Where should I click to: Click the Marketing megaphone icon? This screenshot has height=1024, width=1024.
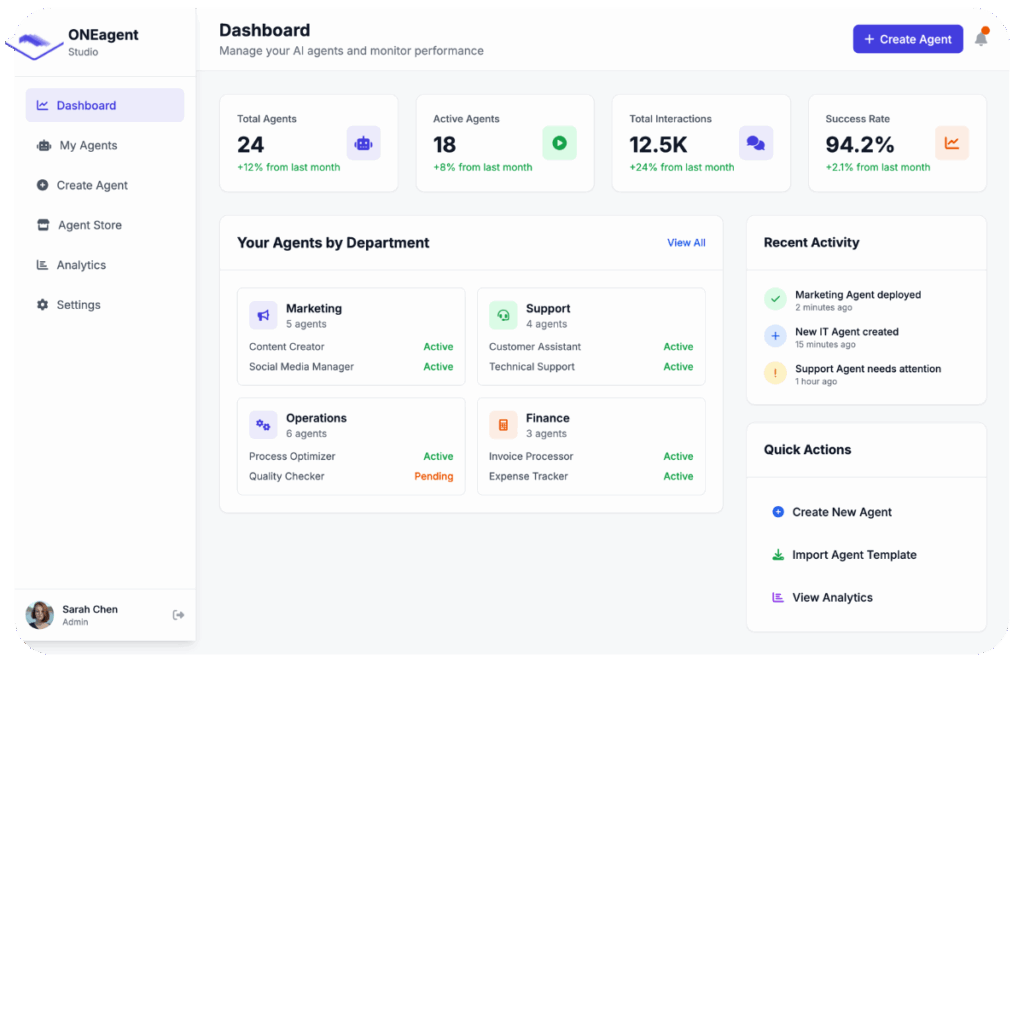pyautogui.click(x=263, y=315)
